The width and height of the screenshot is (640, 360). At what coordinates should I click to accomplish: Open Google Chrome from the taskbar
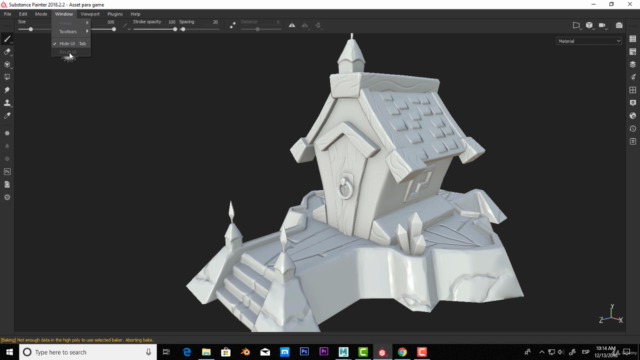pos(402,352)
